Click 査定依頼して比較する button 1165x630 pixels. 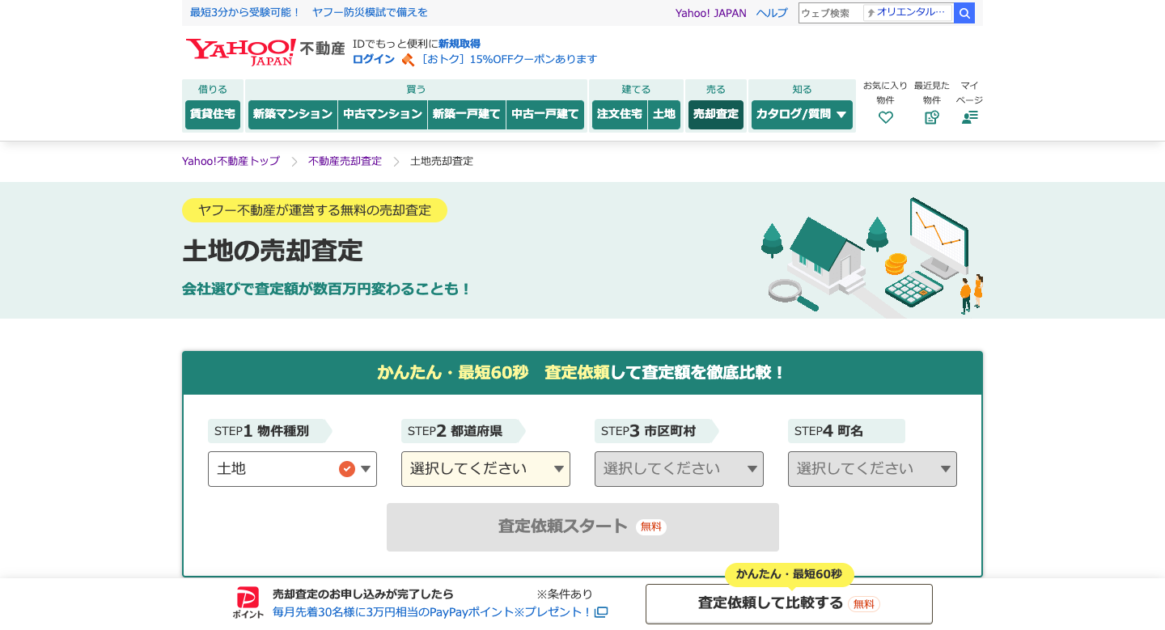(788, 603)
